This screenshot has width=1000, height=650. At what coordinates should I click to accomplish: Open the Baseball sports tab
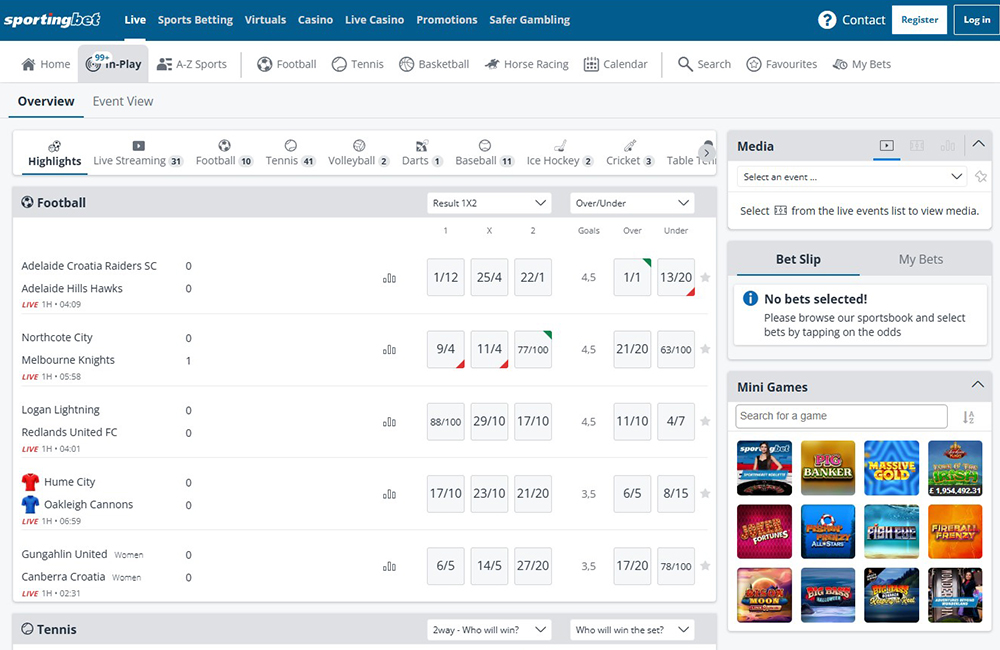tap(484, 154)
